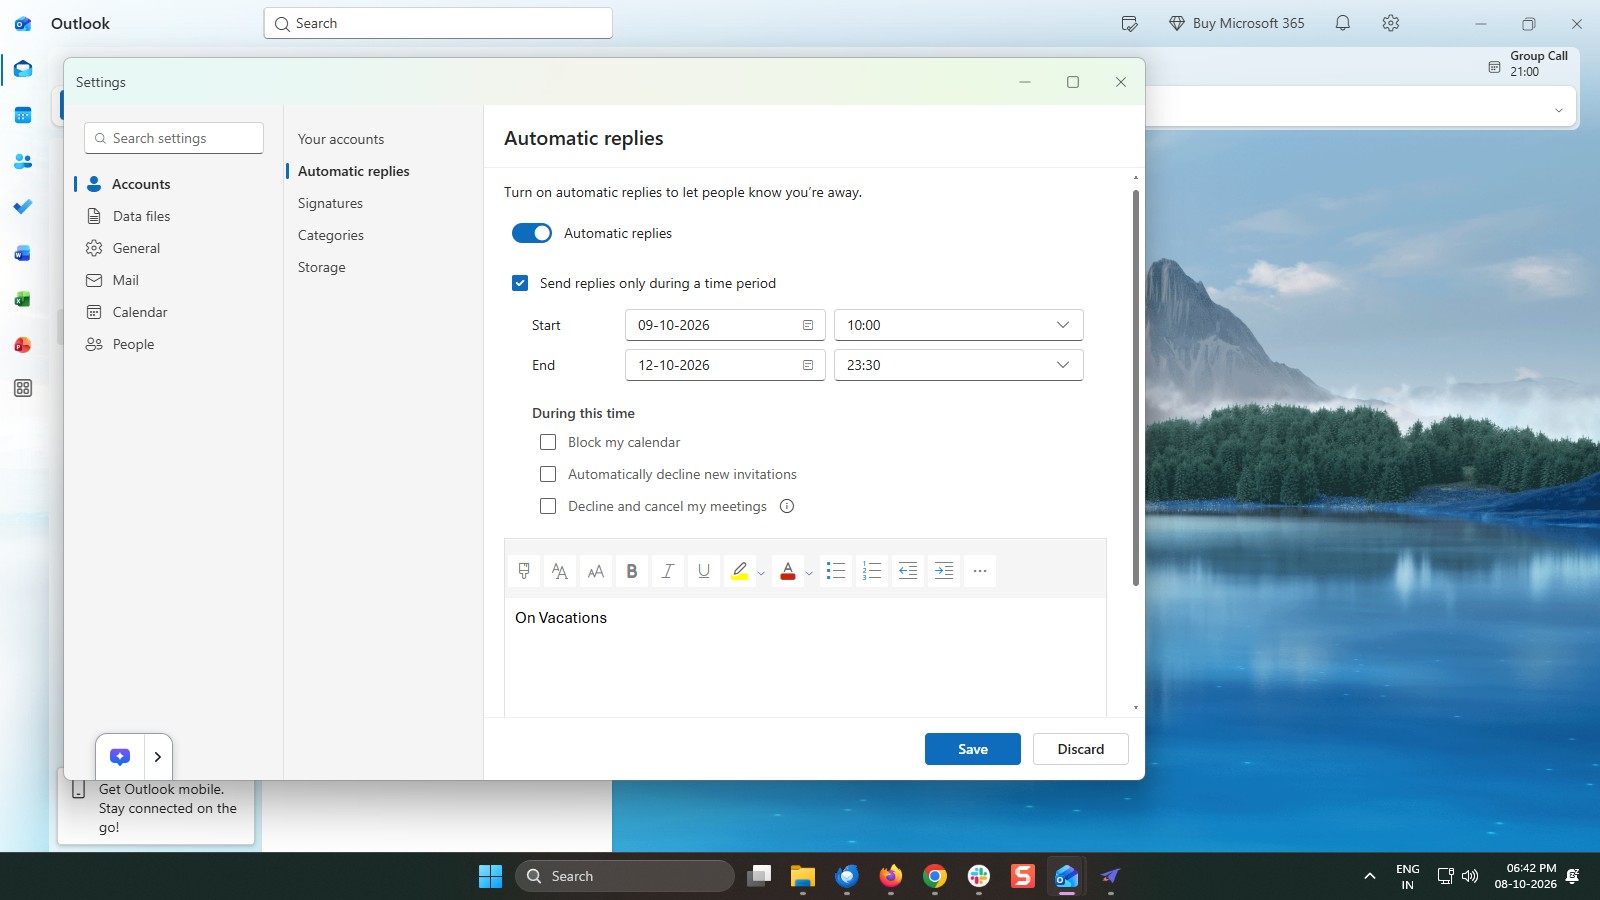Image resolution: width=1600 pixels, height=900 pixels.
Task: Increase indent in reply editor
Action: pos(944,571)
